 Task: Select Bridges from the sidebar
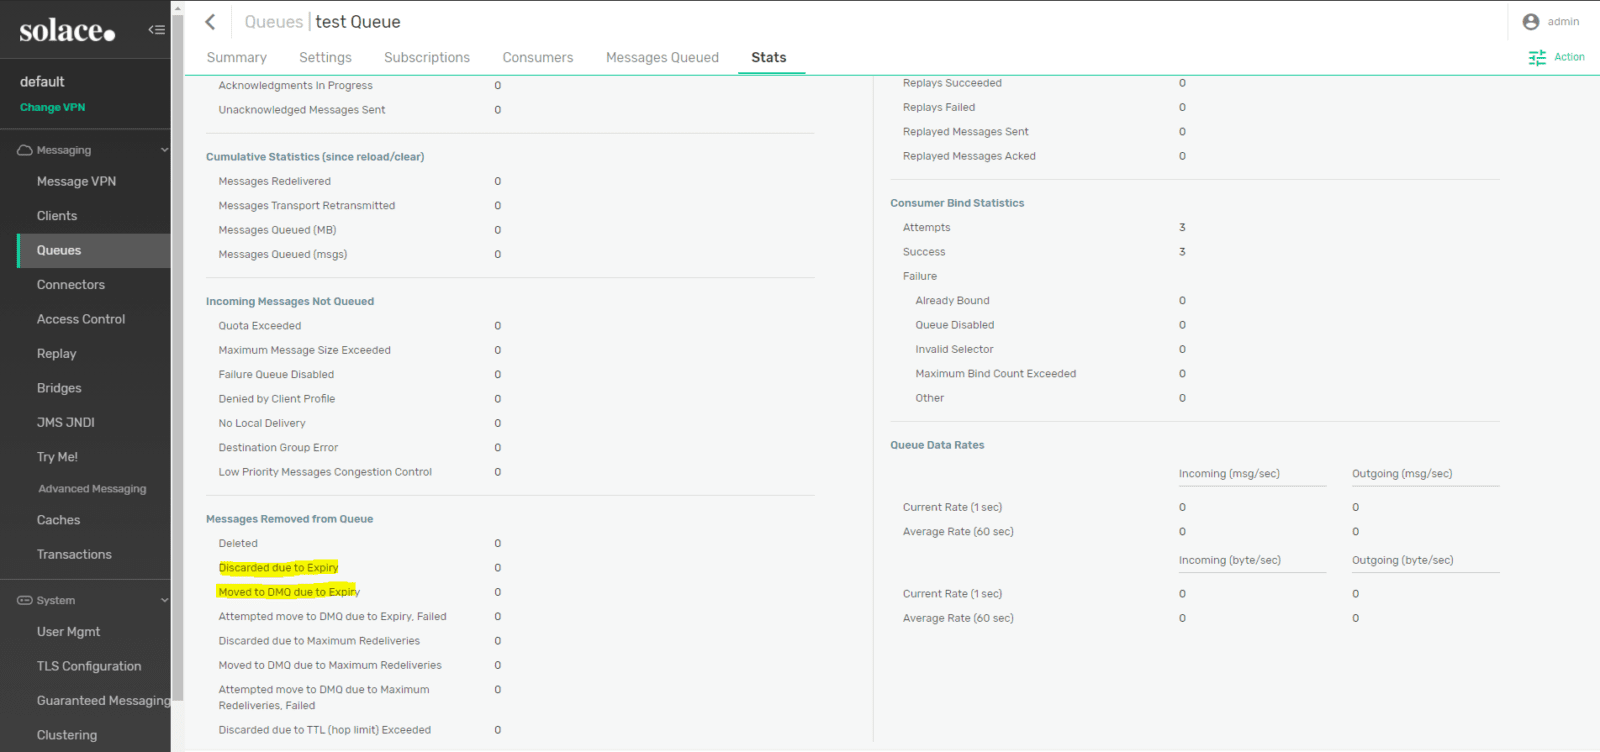(59, 388)
